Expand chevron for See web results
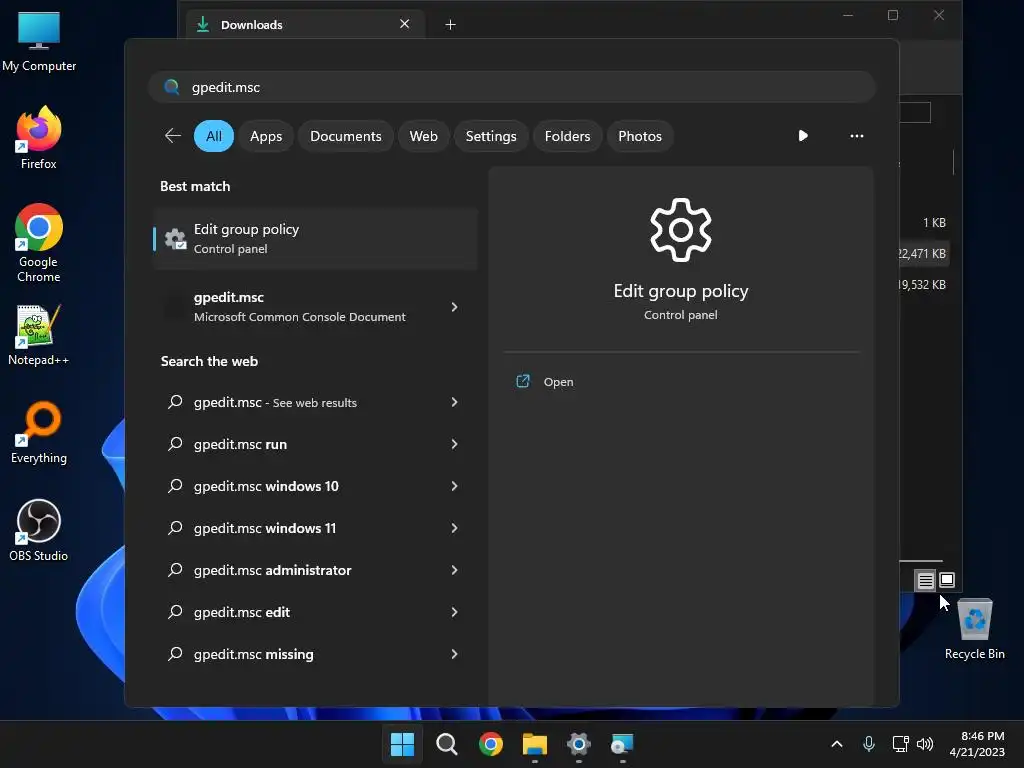The width and height of the screenshot is (1024, 768). click(x=455, y=402)
